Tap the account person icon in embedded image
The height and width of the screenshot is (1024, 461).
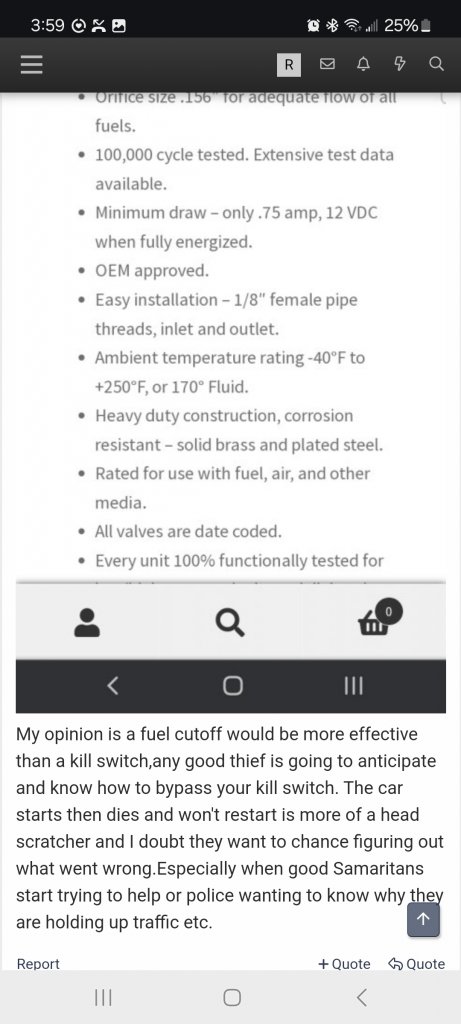87,623
